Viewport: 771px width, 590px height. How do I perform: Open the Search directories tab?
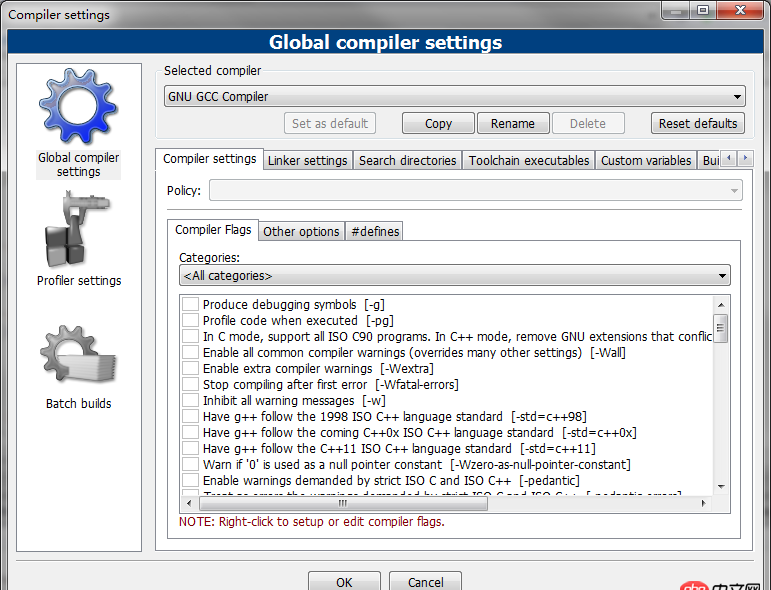(x=408, y=161)
